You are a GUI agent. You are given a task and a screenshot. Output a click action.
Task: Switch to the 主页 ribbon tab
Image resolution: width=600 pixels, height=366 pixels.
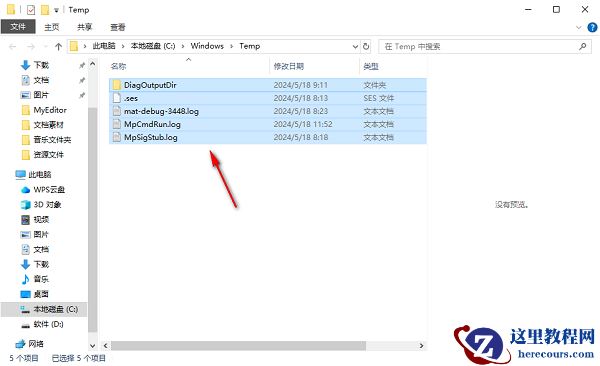52,27
